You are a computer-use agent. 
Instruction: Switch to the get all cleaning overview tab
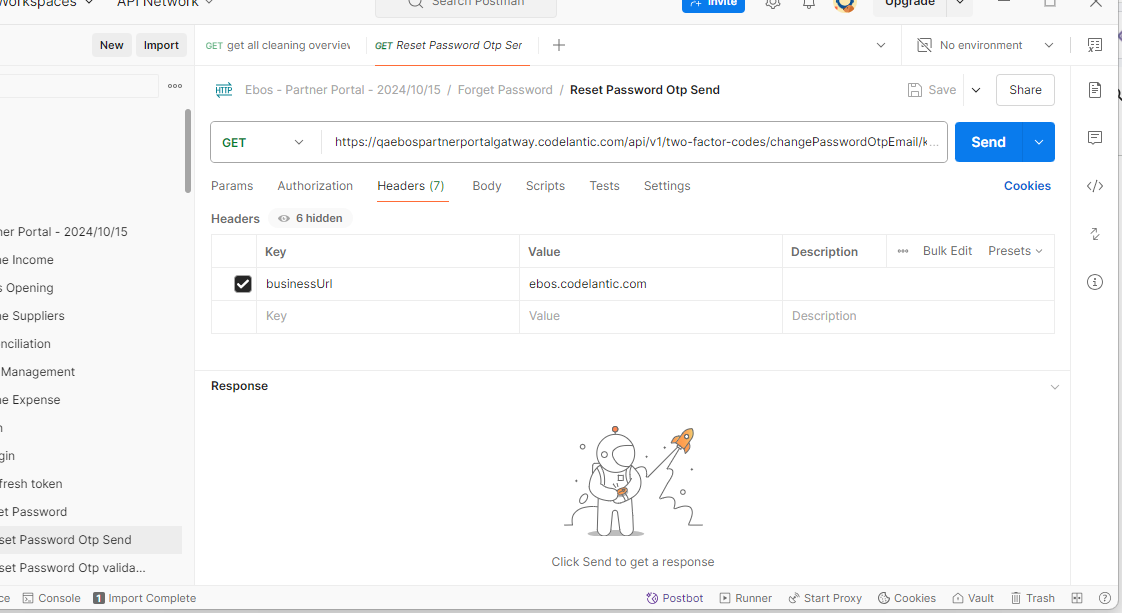[279, 45]
